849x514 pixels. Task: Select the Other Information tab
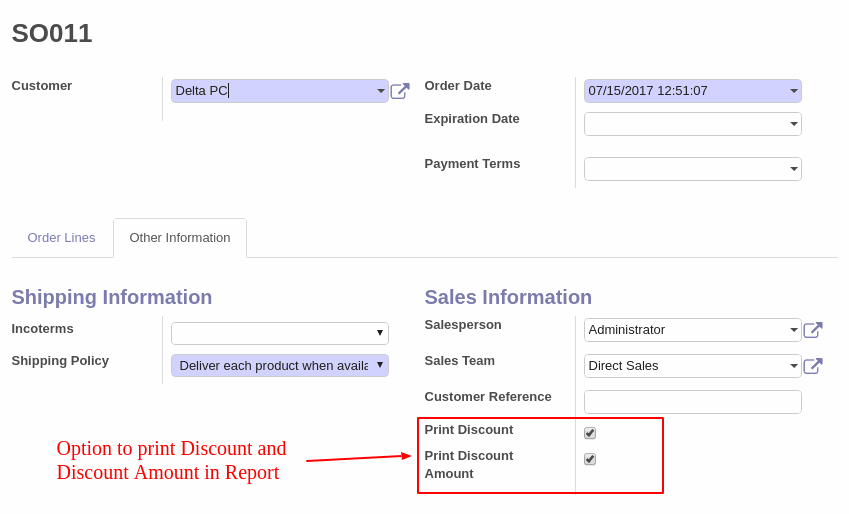coord(180,238)
